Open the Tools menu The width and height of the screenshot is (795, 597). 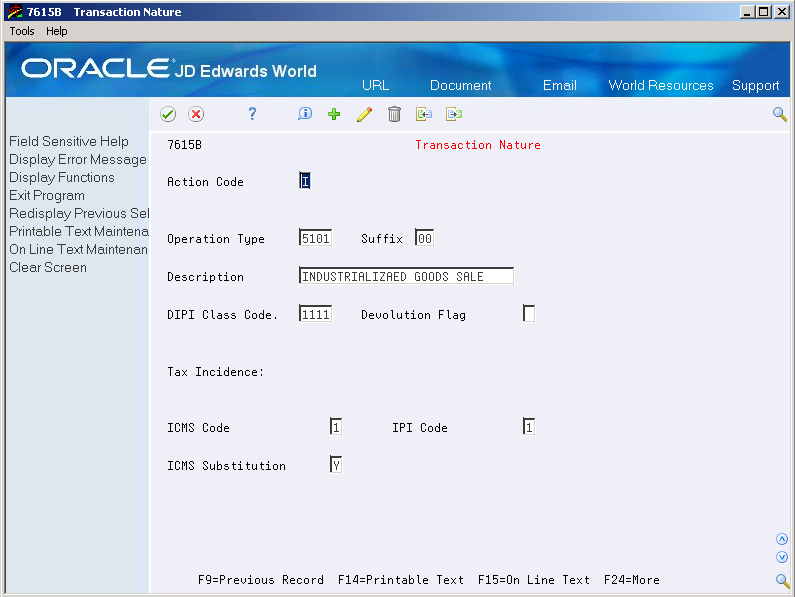point(22,31)
